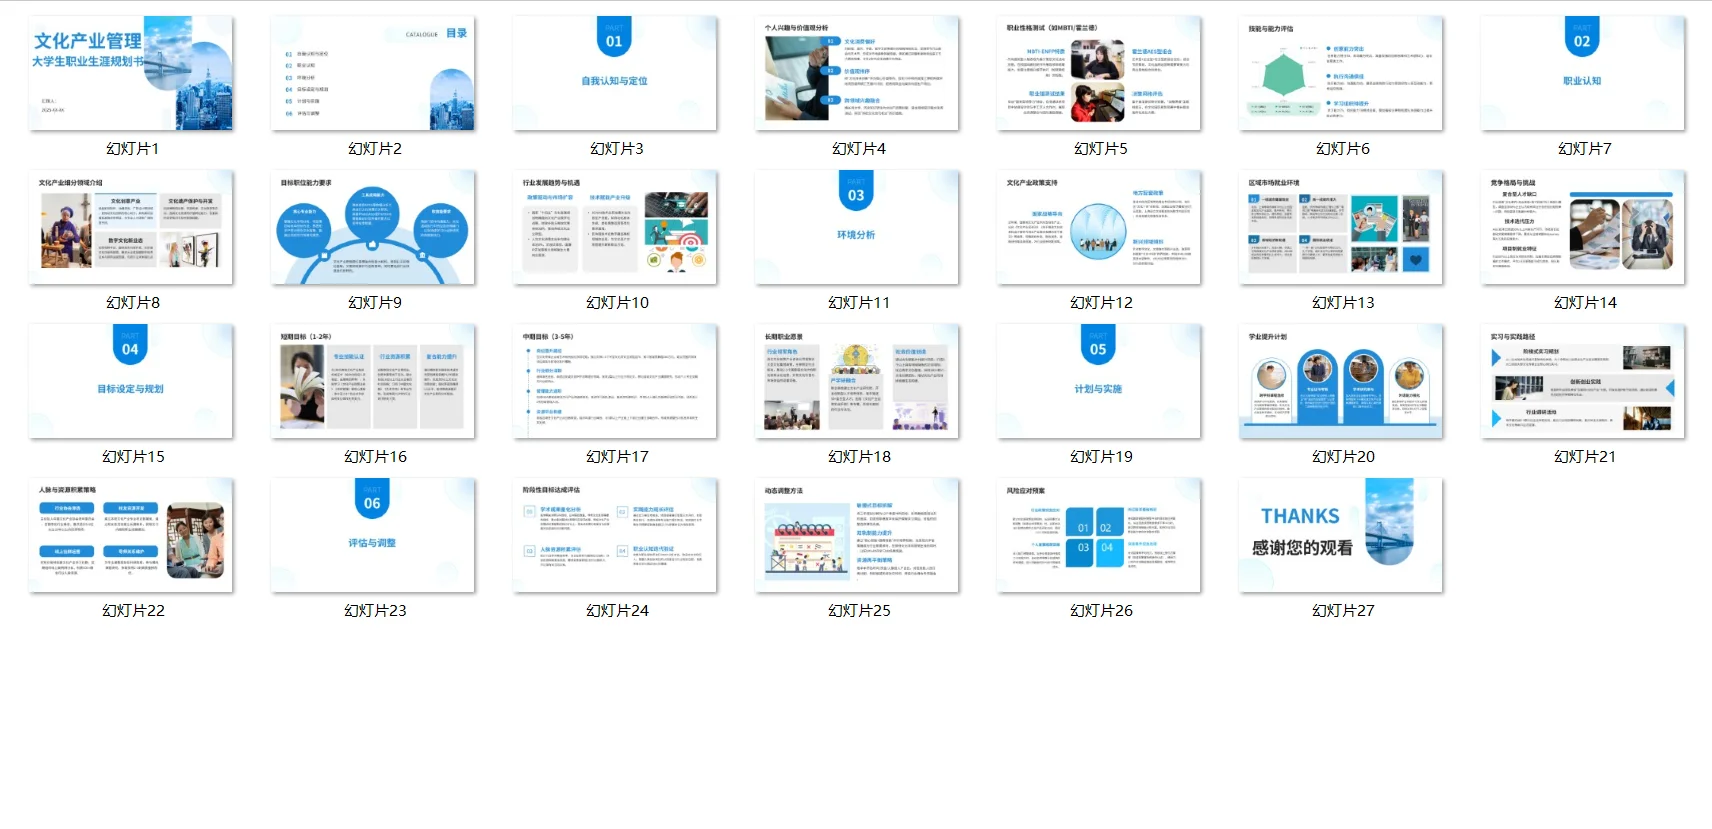Pick the 幻灯片13 label
Image resolution: width=1712 pixels, height=829 pixels.
1343,303
